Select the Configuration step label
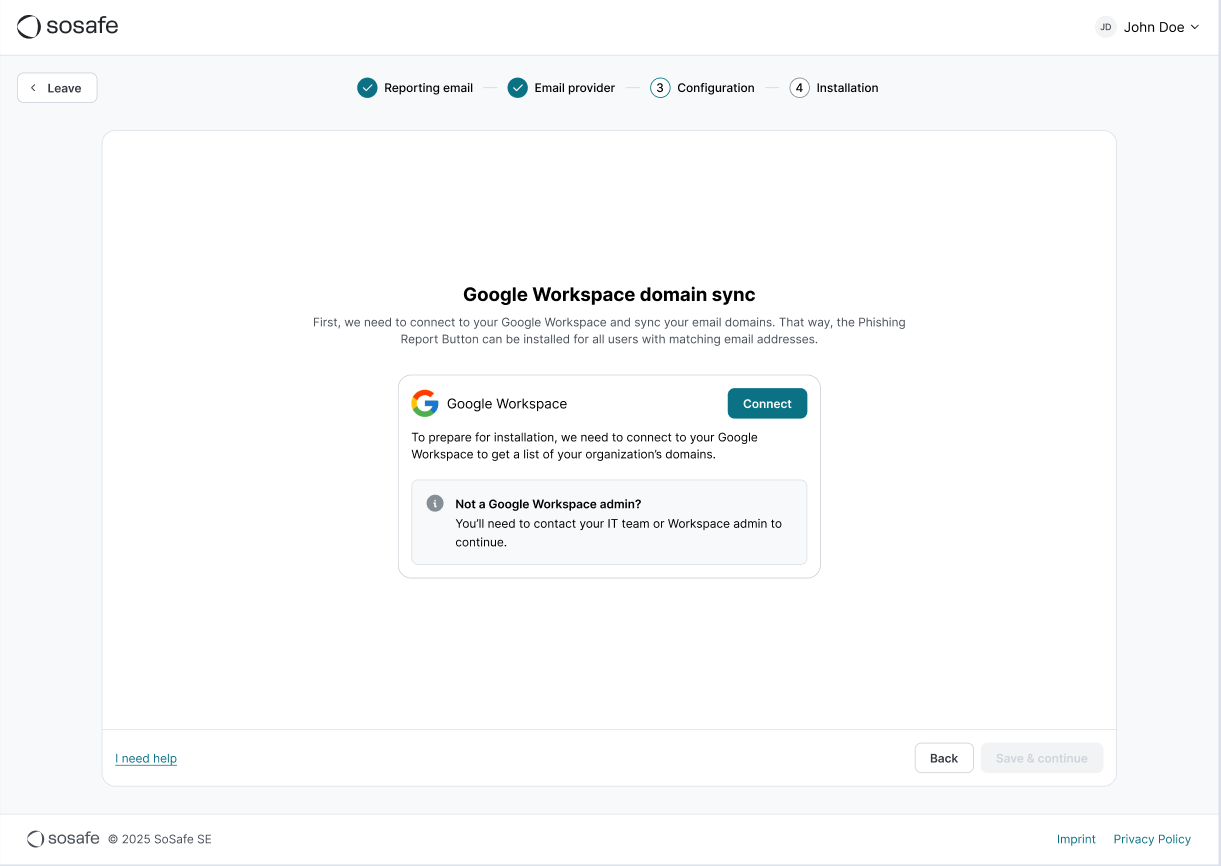Screen dimensions: 1221x866 [715, 88]
